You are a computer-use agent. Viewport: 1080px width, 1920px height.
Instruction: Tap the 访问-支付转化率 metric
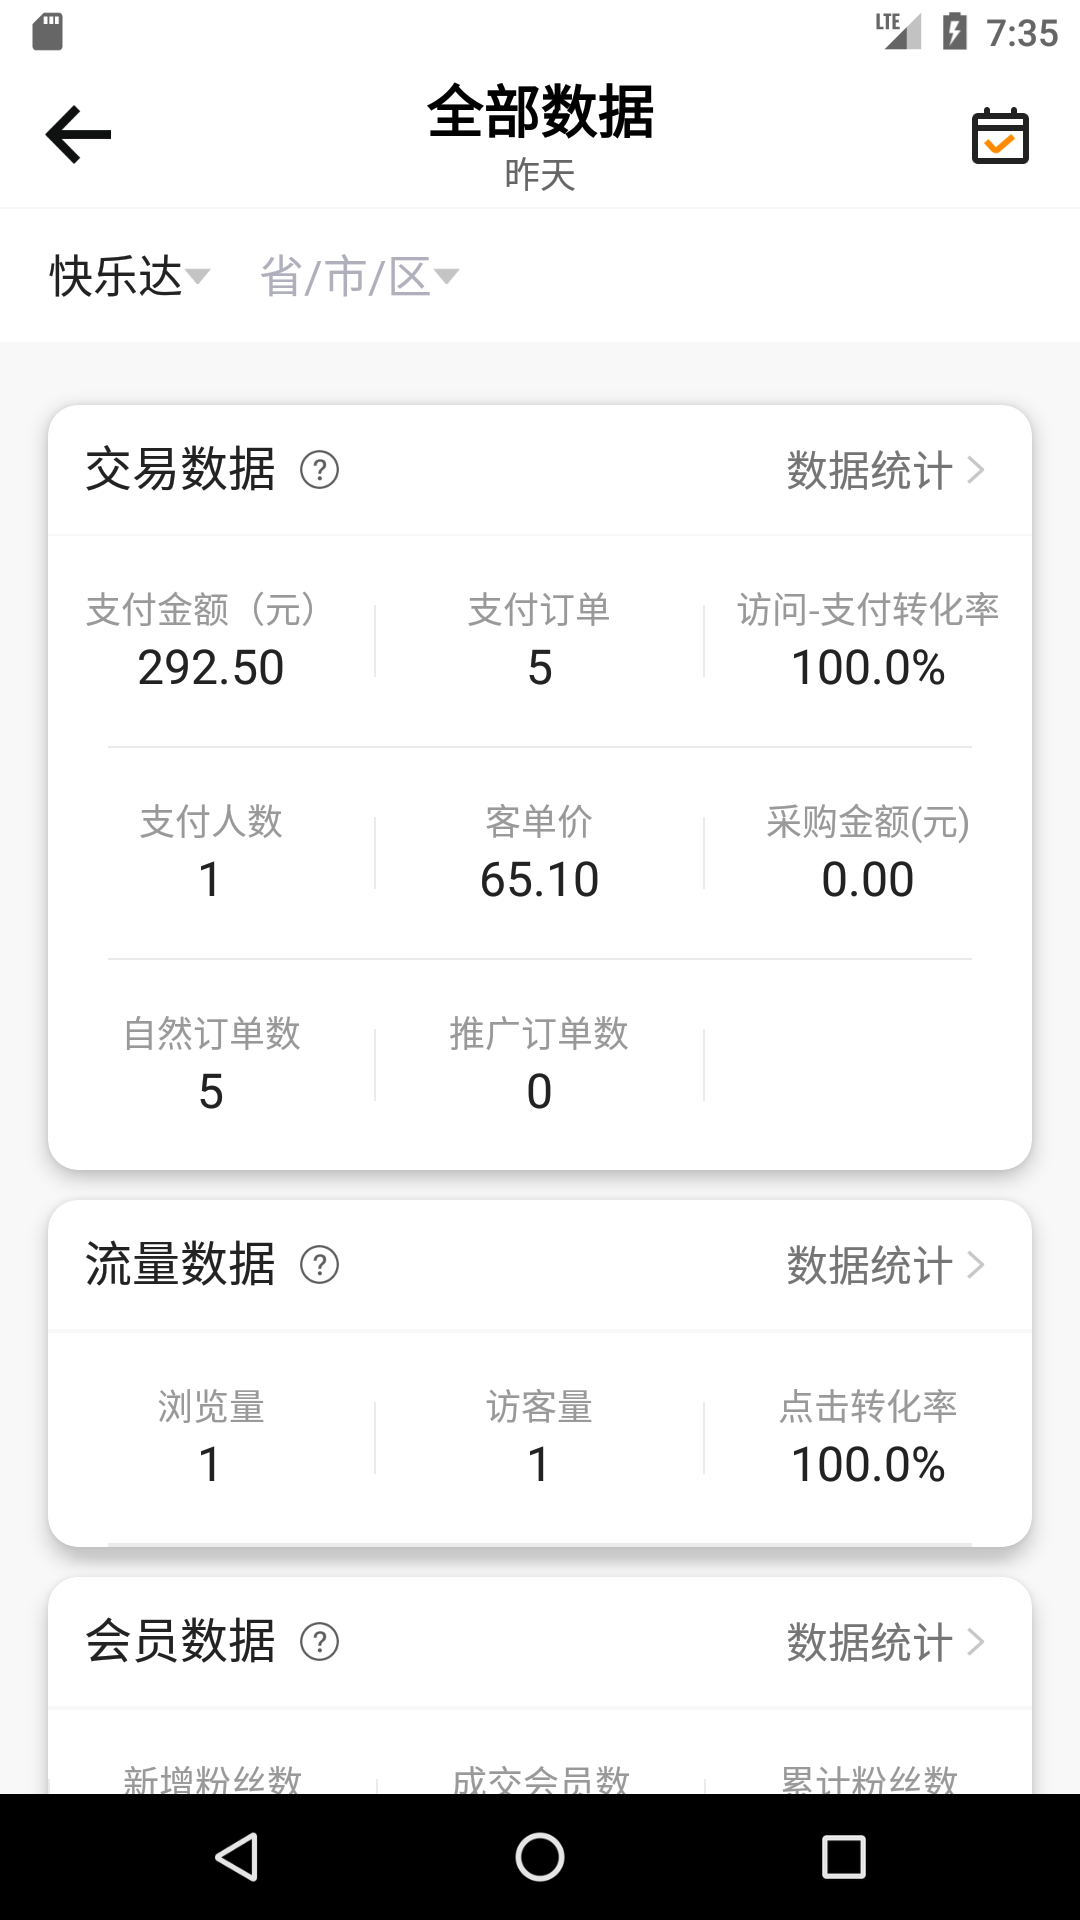click(x=868, y=642)
